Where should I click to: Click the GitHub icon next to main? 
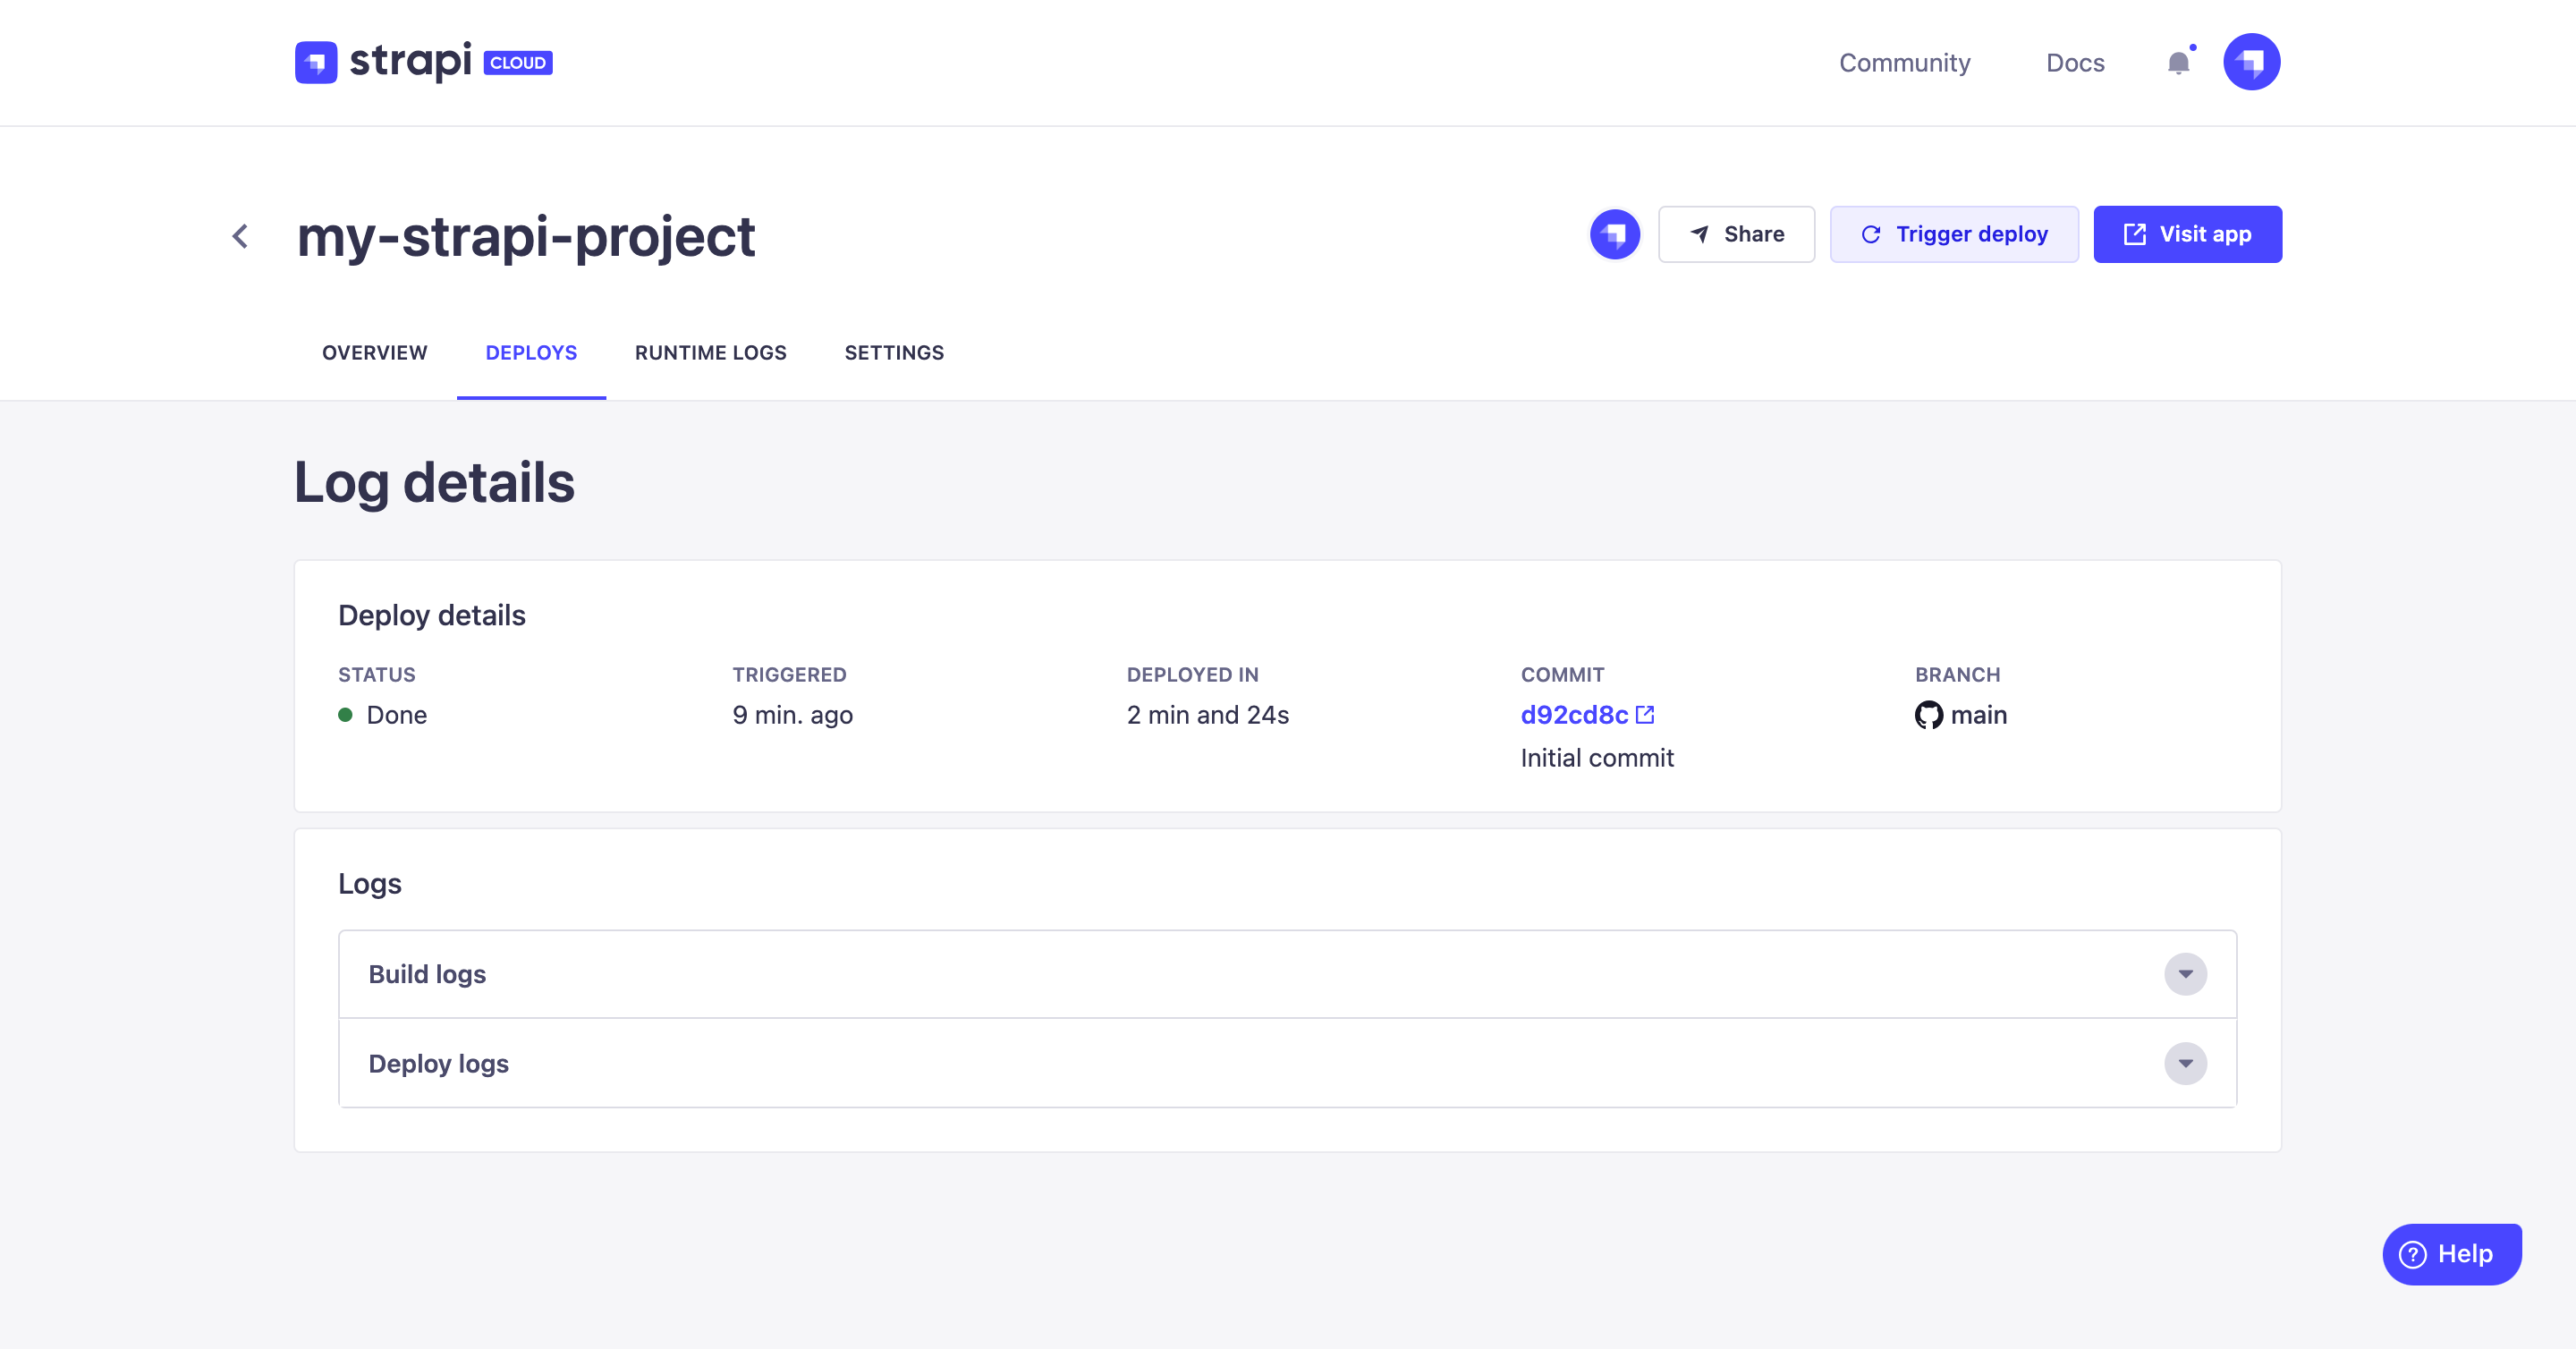click(1928, 715)
